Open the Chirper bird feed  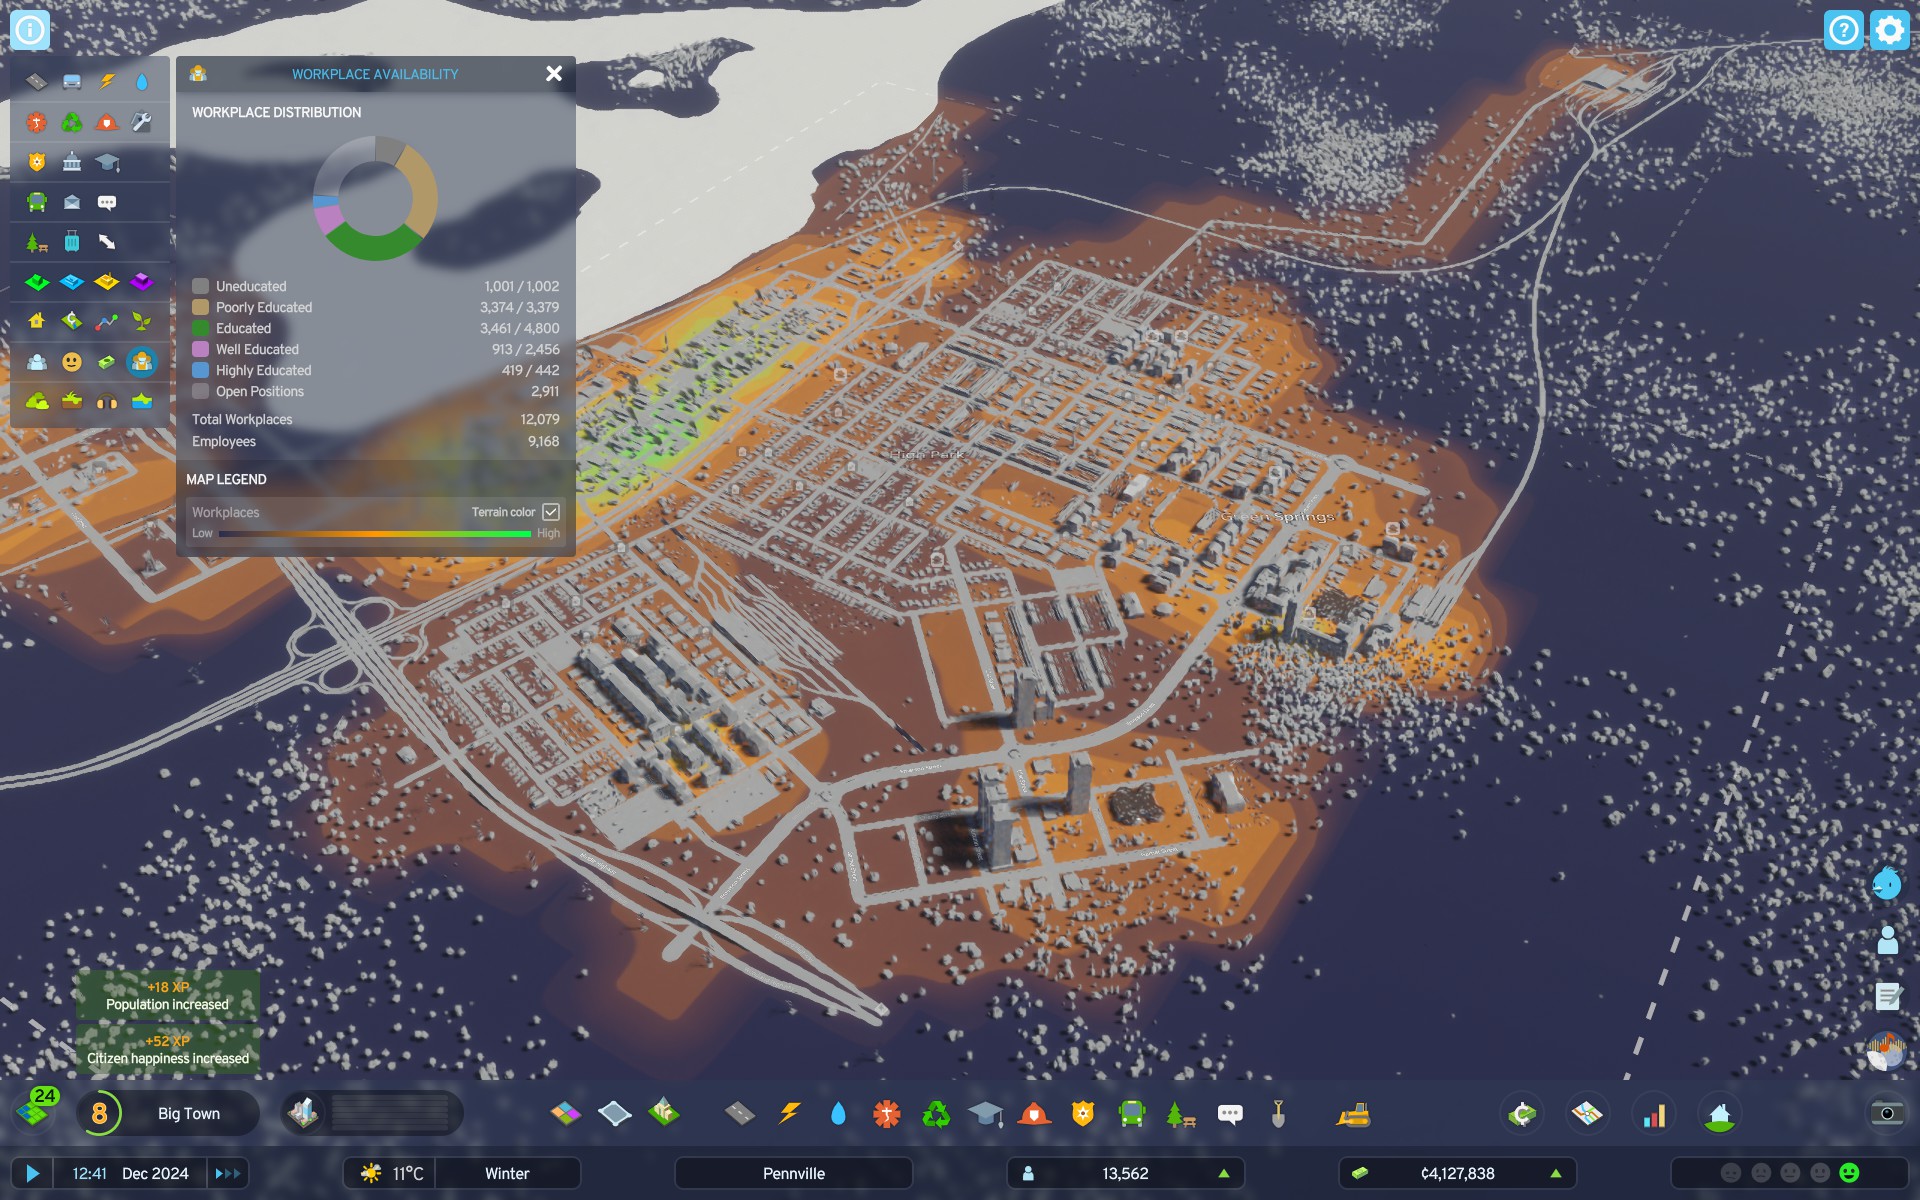click(x=1886, y=884)
